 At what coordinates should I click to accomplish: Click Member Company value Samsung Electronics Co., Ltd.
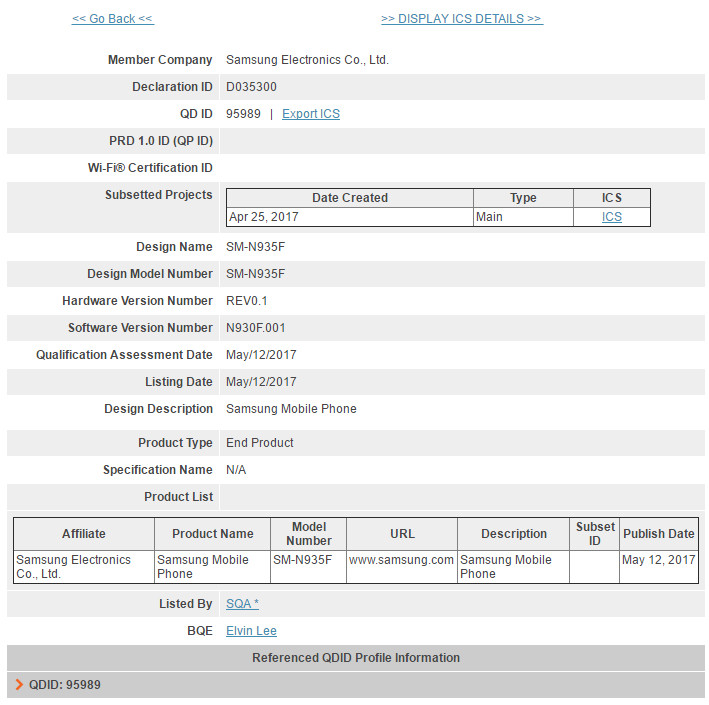(x=307, y=60)
